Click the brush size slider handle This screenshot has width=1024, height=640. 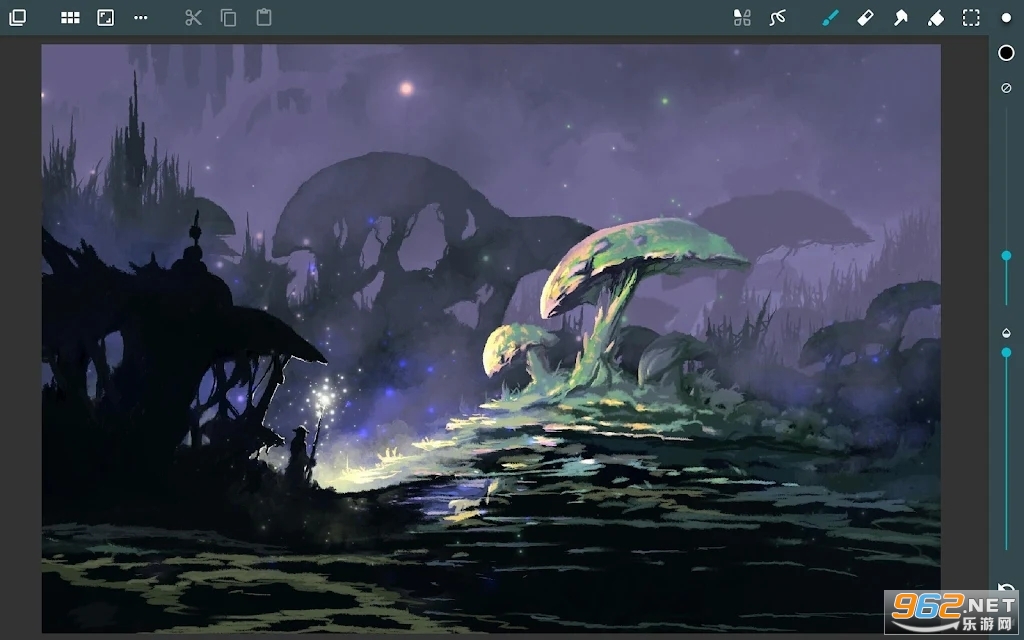[x=1006, y=256]
